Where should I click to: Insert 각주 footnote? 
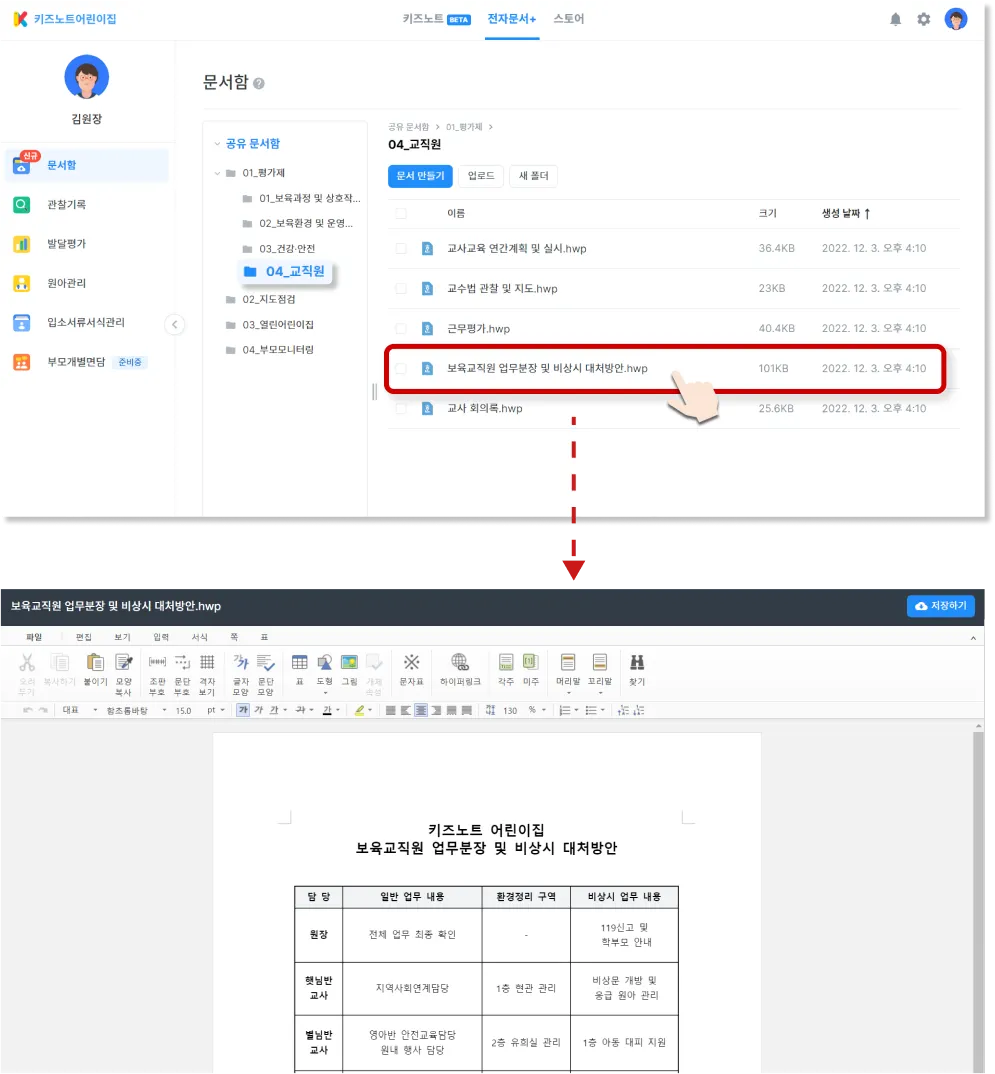pos(505,669)
